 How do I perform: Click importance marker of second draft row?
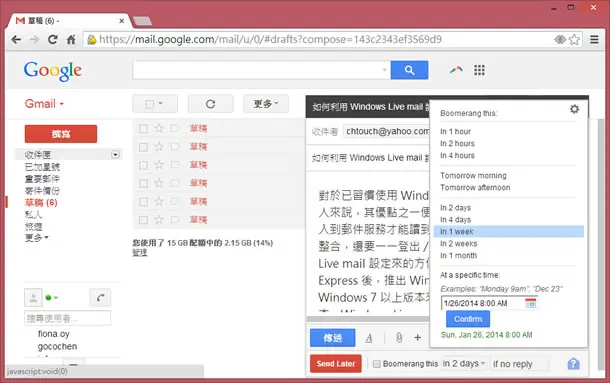click(175, 146)
